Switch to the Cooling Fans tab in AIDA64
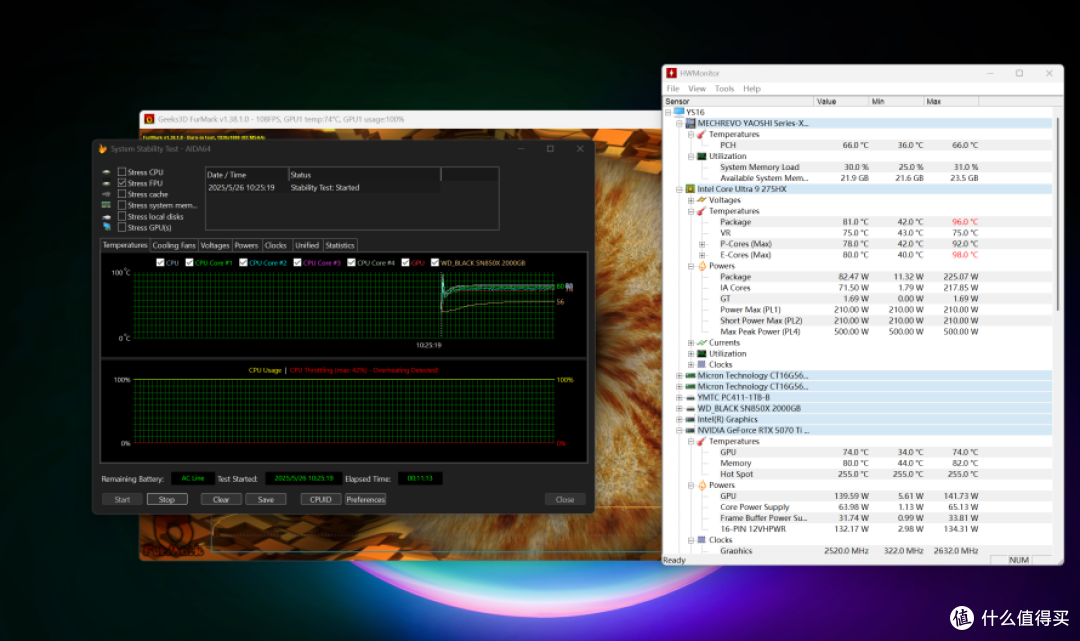1080x641 pixels. tap(174, 245)
